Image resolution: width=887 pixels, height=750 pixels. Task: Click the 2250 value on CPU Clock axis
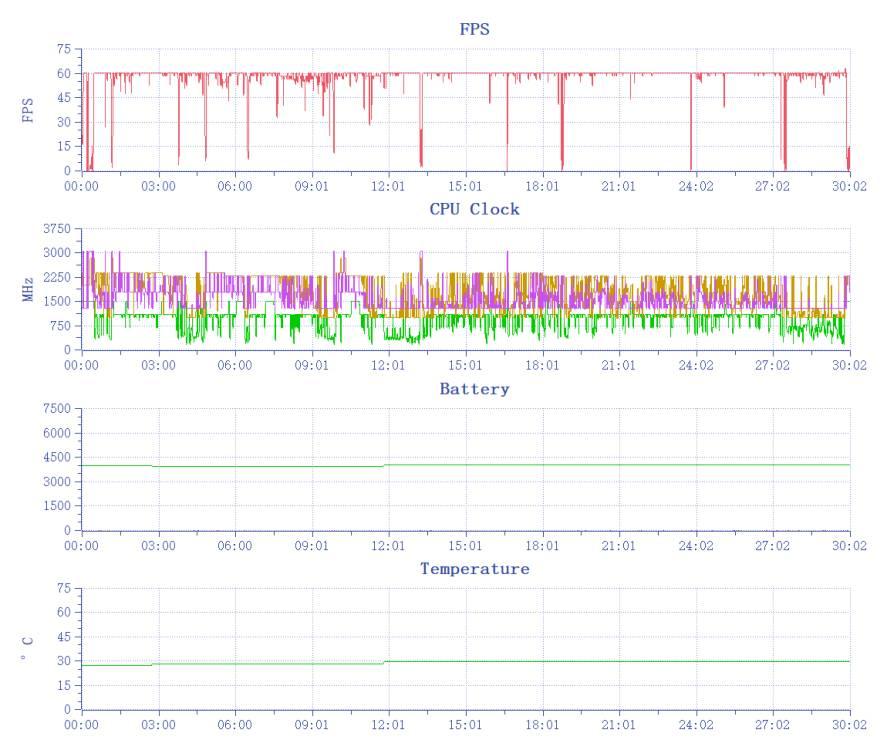click(58, 277)
